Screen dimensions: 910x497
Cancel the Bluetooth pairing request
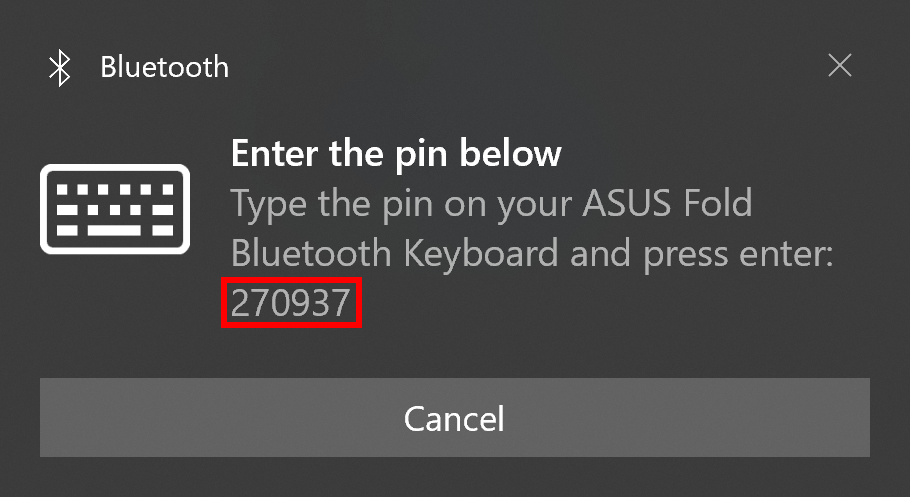[454, 417]
